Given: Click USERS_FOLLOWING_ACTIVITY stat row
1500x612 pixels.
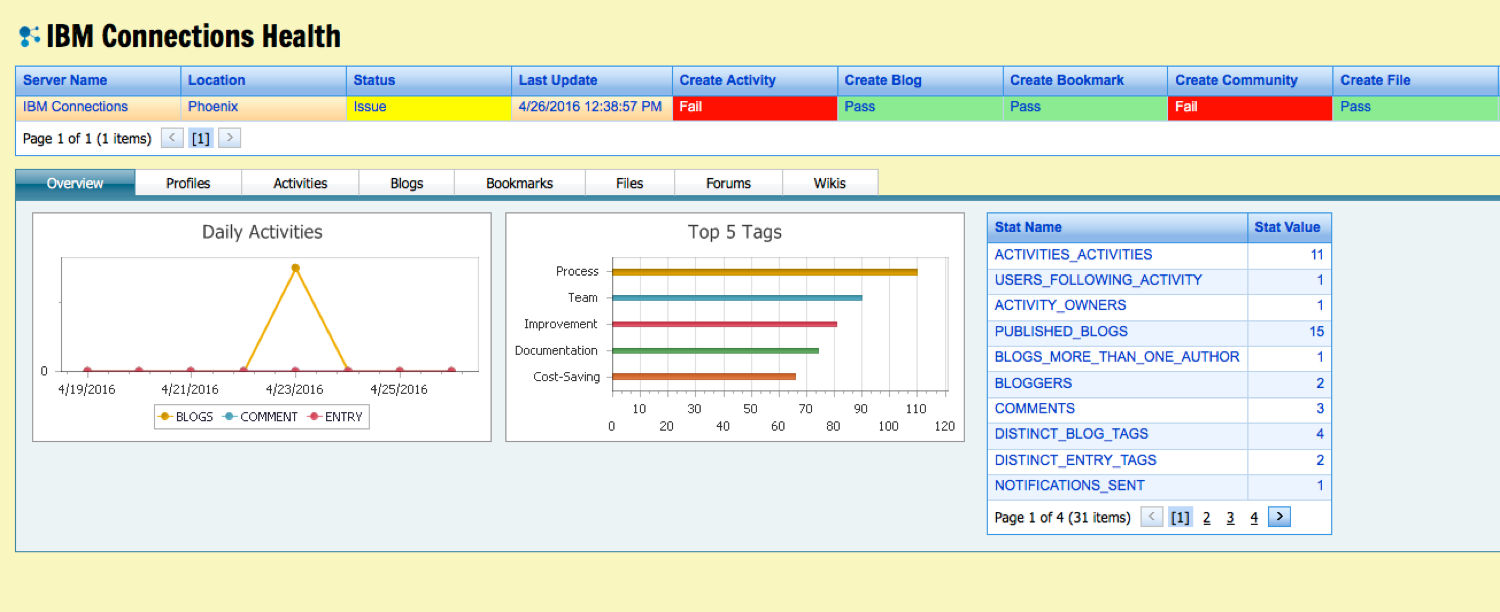Looking at the screenshot, I should click(1159, 280).
